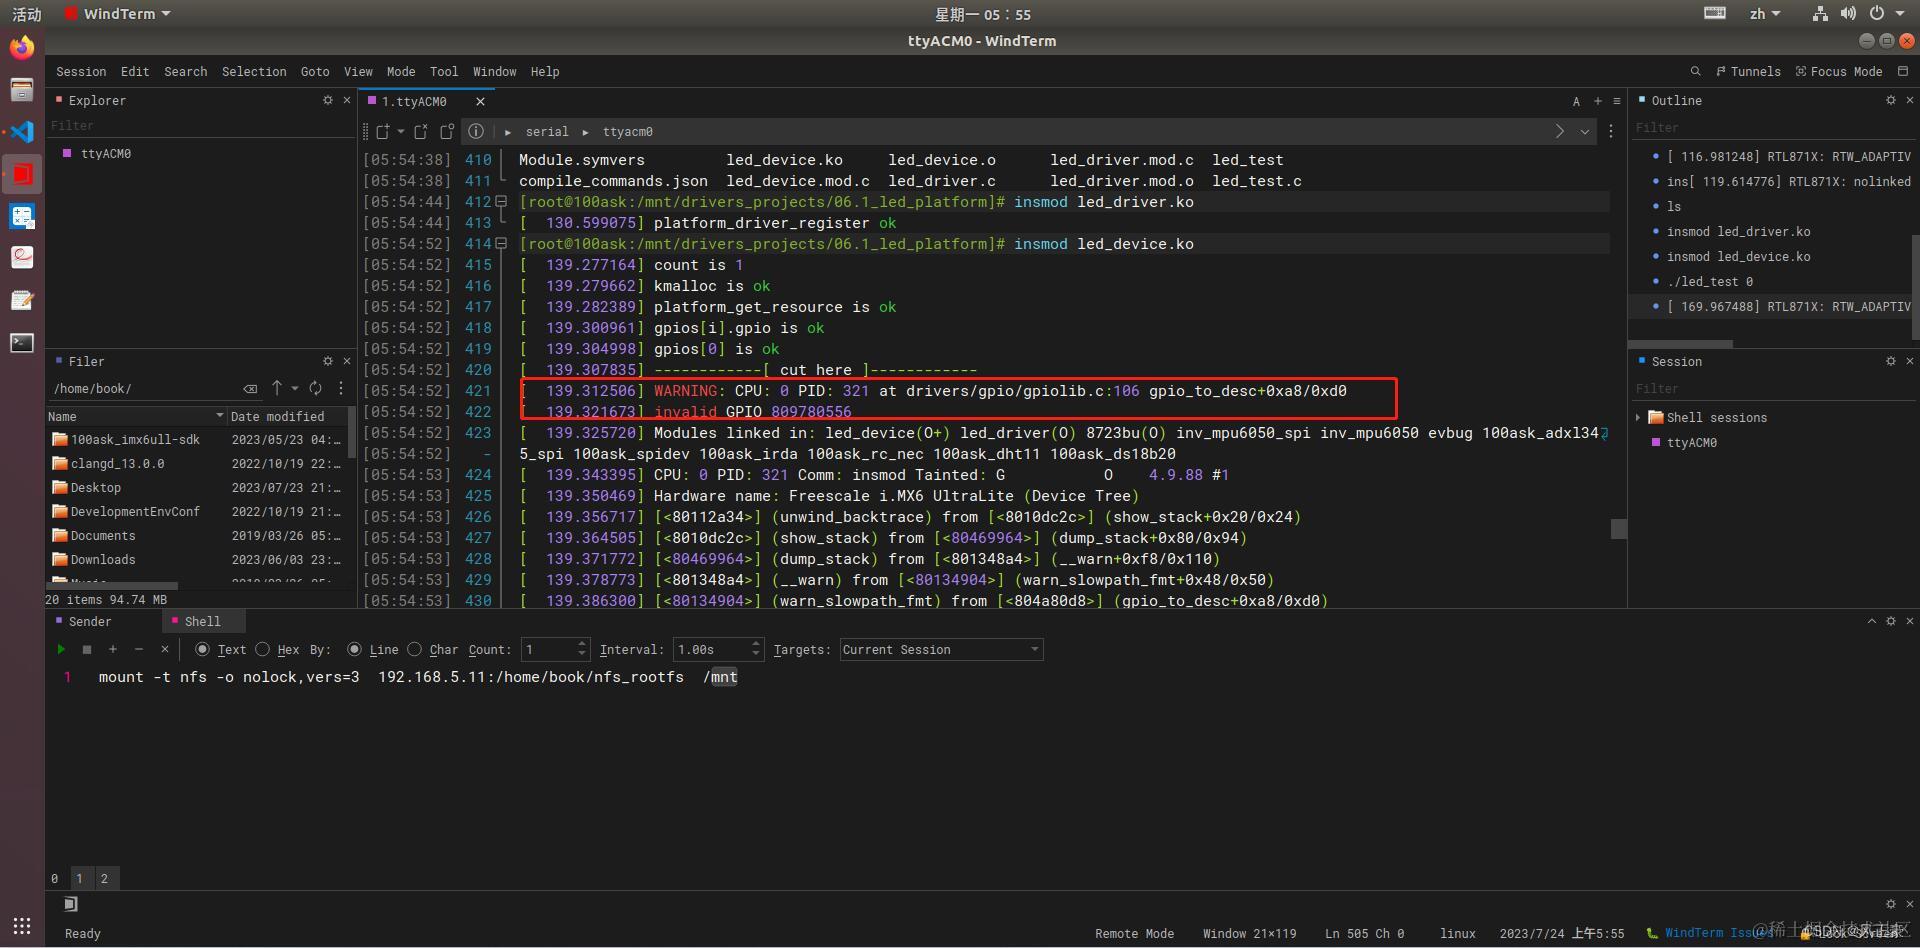This screenshot has width=1920, height=948.
Task: Select the Hex radio button
Action: (263, 649)
